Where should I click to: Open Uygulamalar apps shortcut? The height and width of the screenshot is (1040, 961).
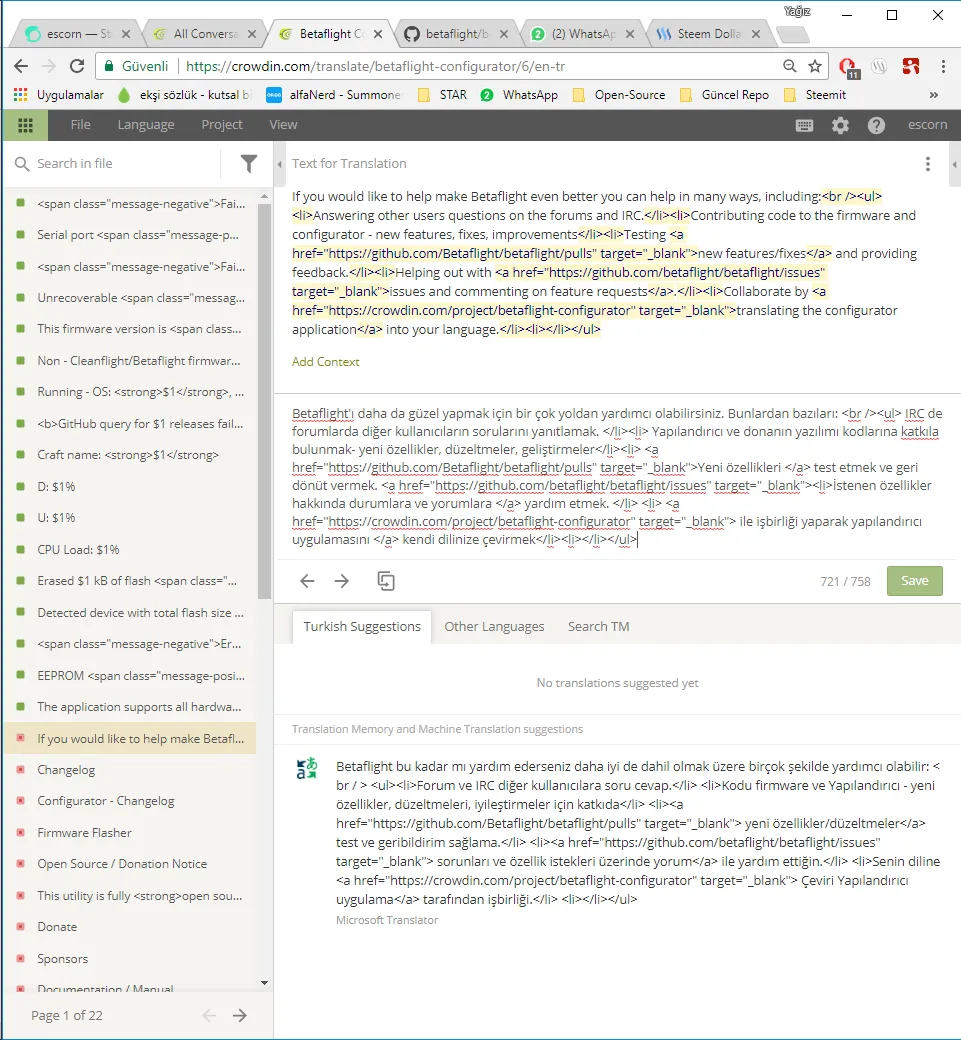(58, 95)
